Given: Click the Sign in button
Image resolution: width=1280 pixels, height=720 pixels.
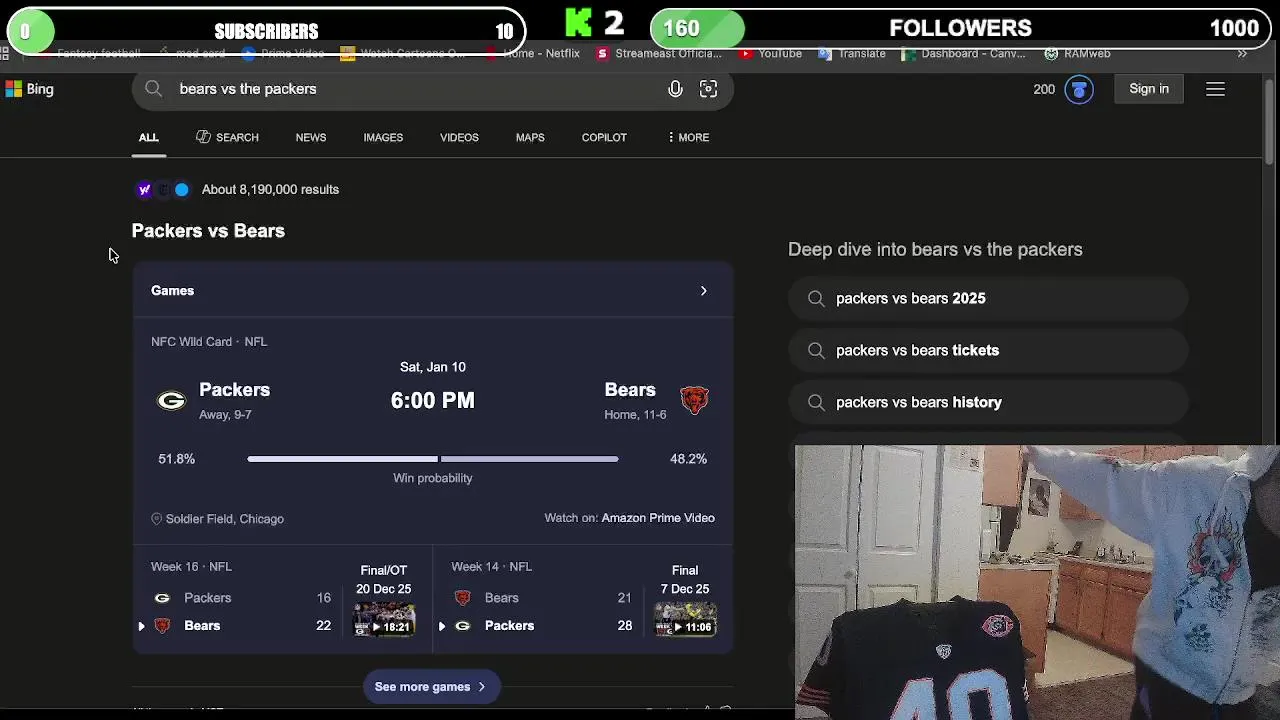Looking at the screenshot, I should click(x=1149, y=89).
